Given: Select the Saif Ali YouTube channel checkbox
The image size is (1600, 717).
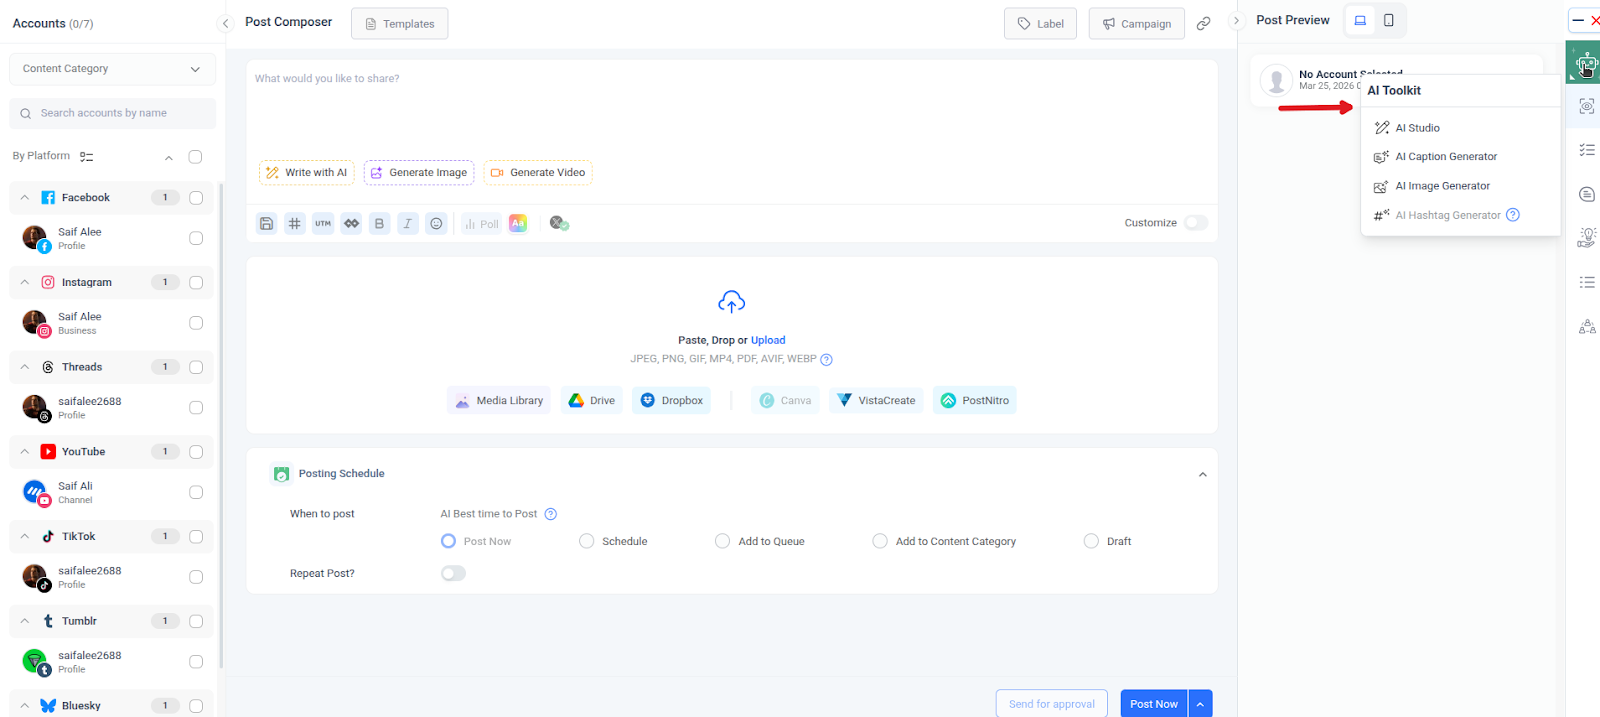Looking at the screenshot, I should (x=196, y=492).
